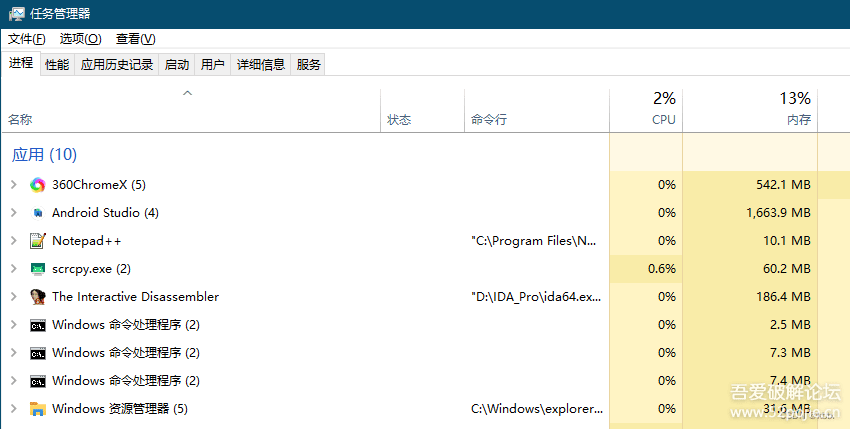
Task: Open the 选项(O) menu
Action: 80,39
